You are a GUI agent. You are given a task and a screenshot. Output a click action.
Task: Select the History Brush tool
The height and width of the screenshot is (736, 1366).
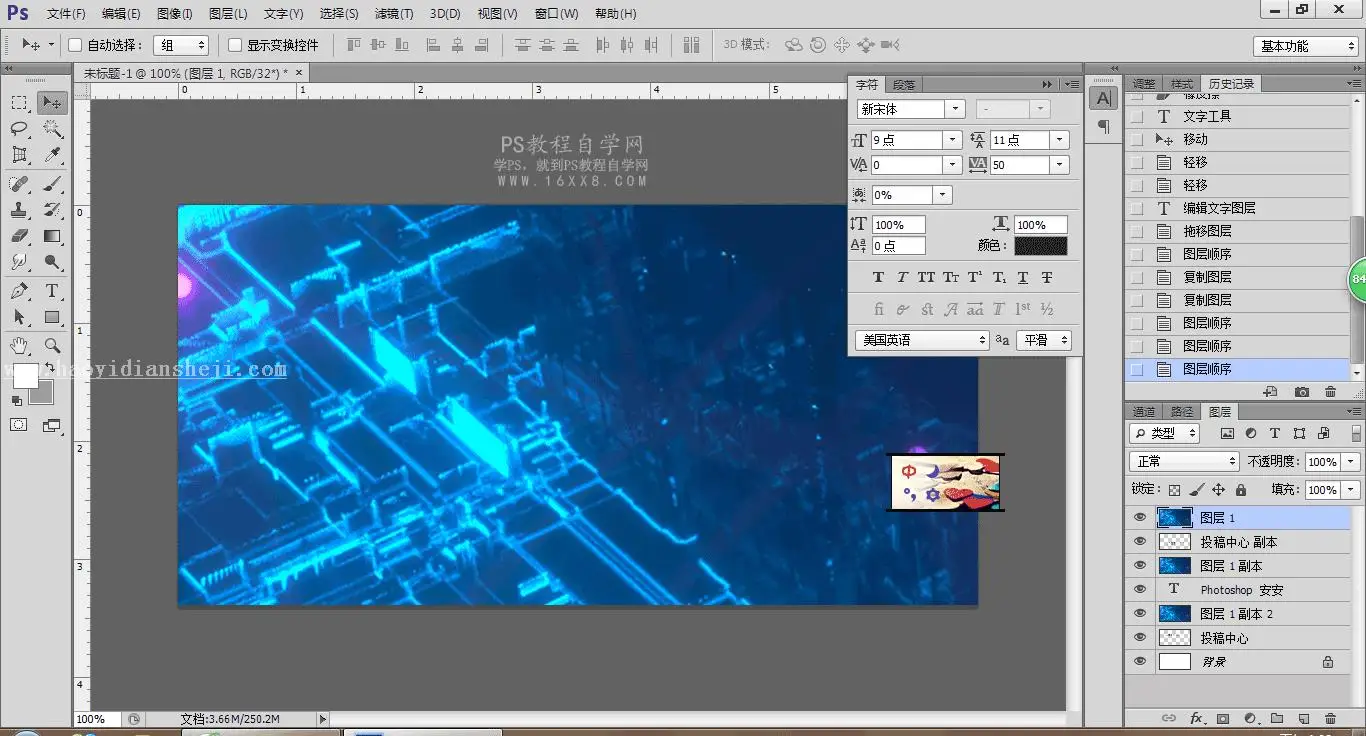tap(52, 210)
